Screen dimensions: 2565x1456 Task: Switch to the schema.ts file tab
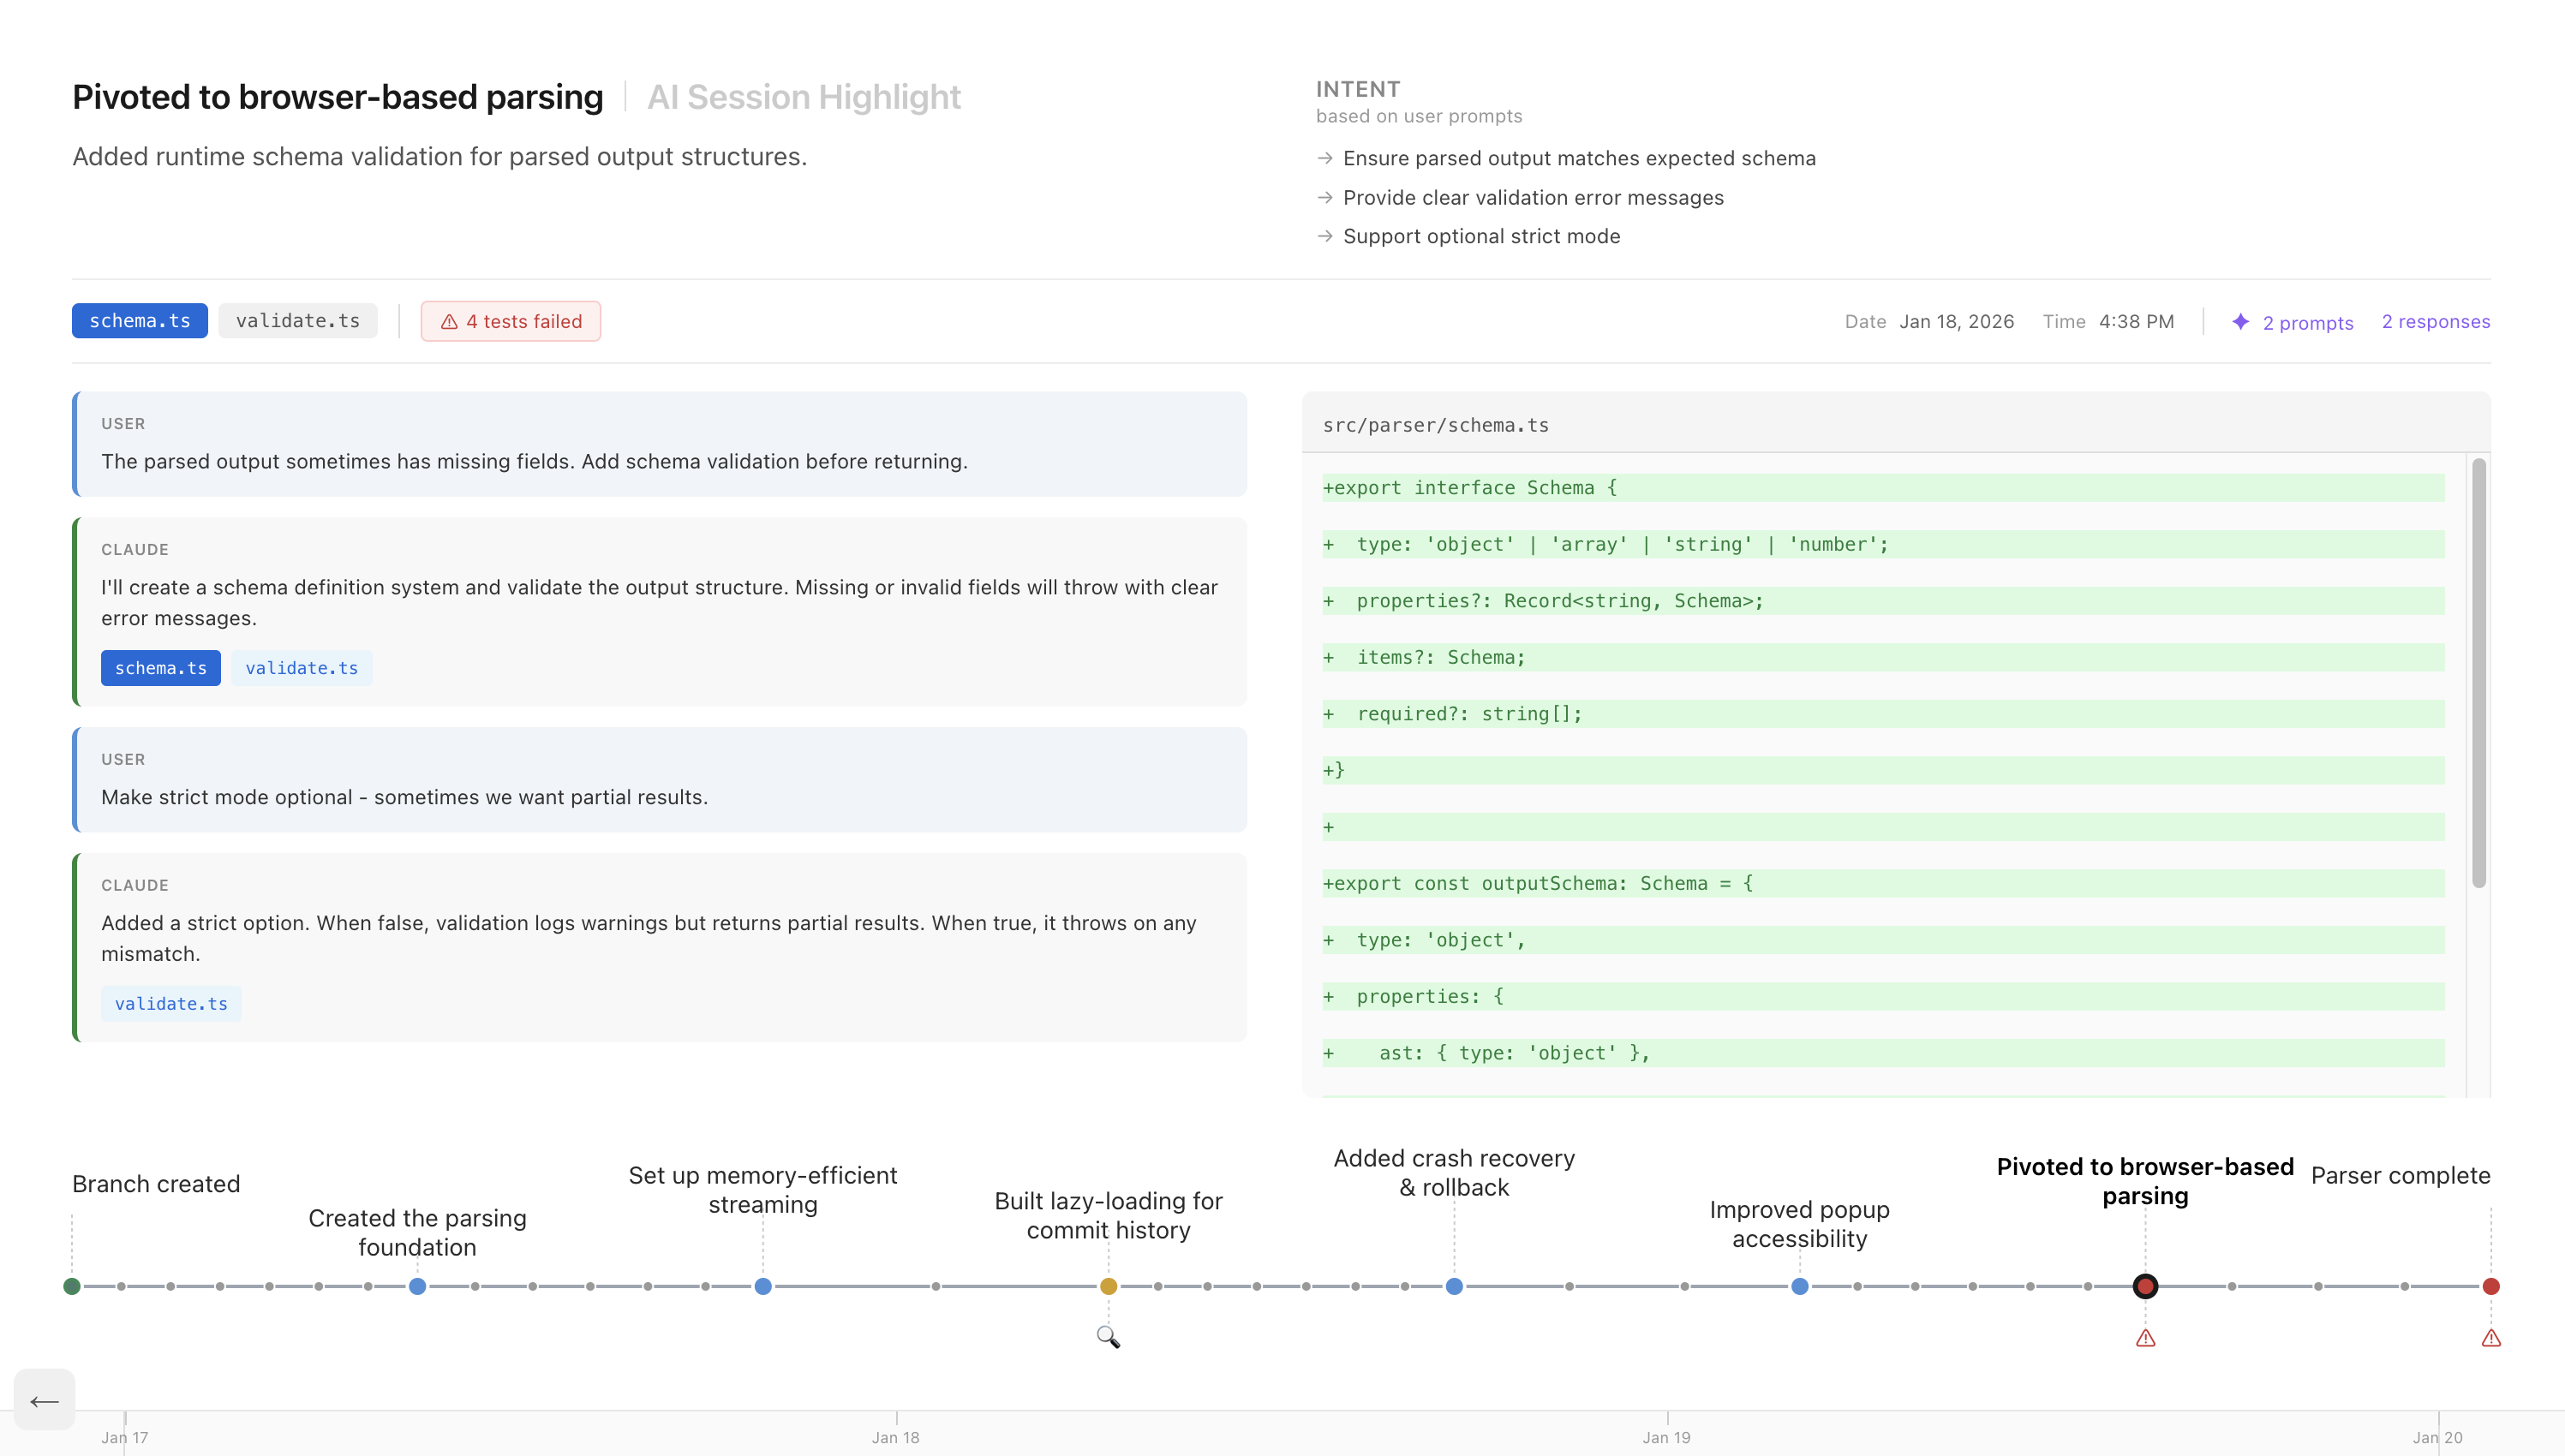[x=140, y=321]
